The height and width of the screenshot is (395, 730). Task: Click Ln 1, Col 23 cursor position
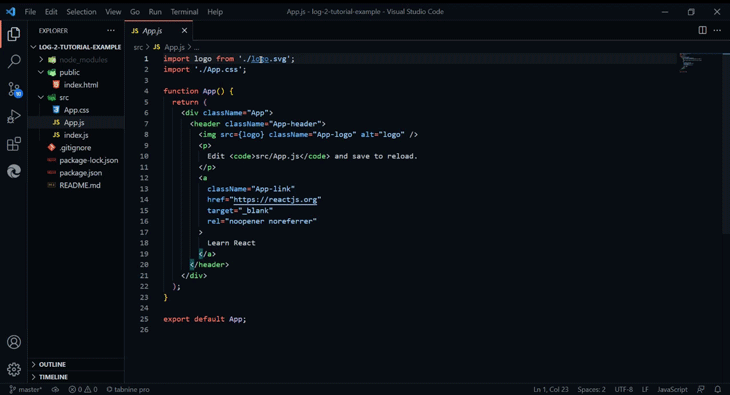551,389
